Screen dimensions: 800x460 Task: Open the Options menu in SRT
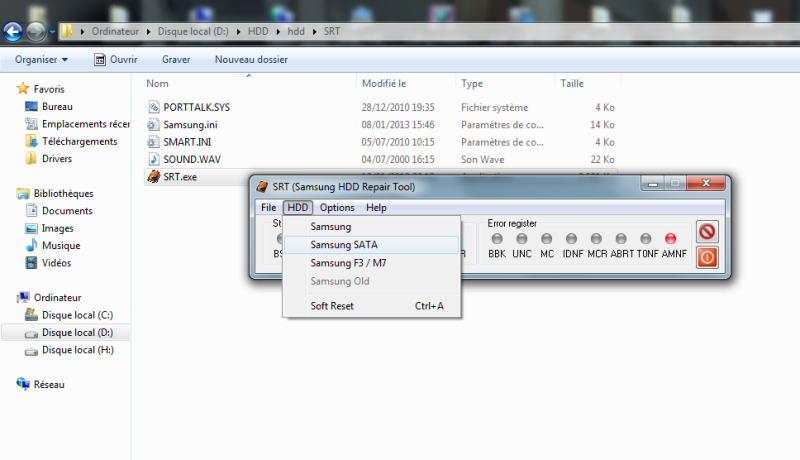click(x=337, y=208)
